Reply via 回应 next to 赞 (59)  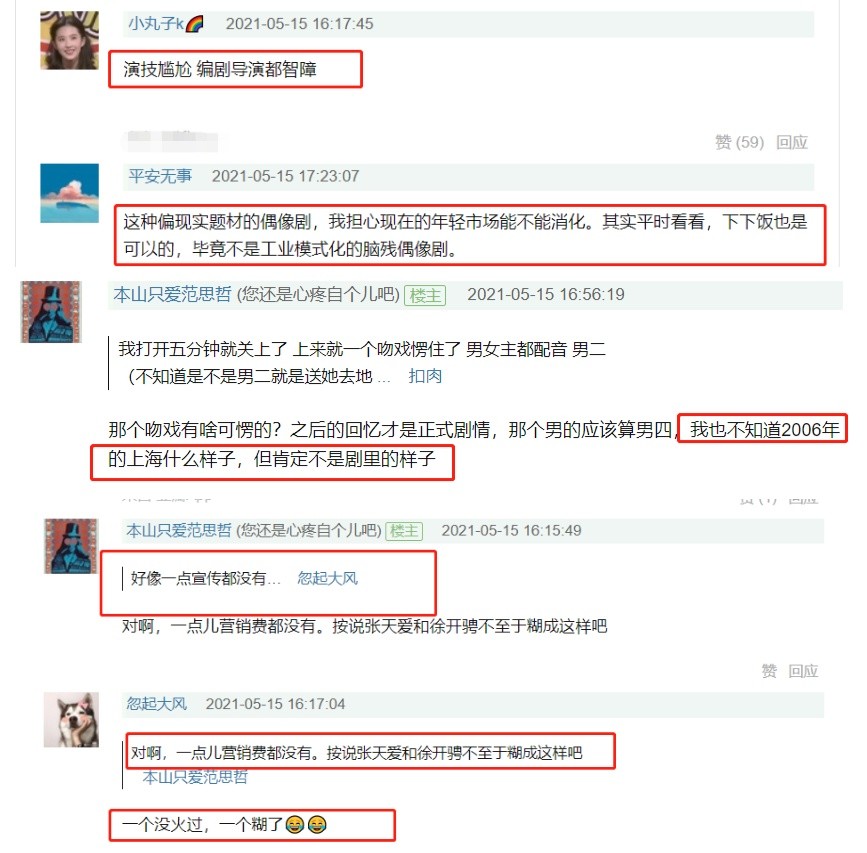point(791,142)
